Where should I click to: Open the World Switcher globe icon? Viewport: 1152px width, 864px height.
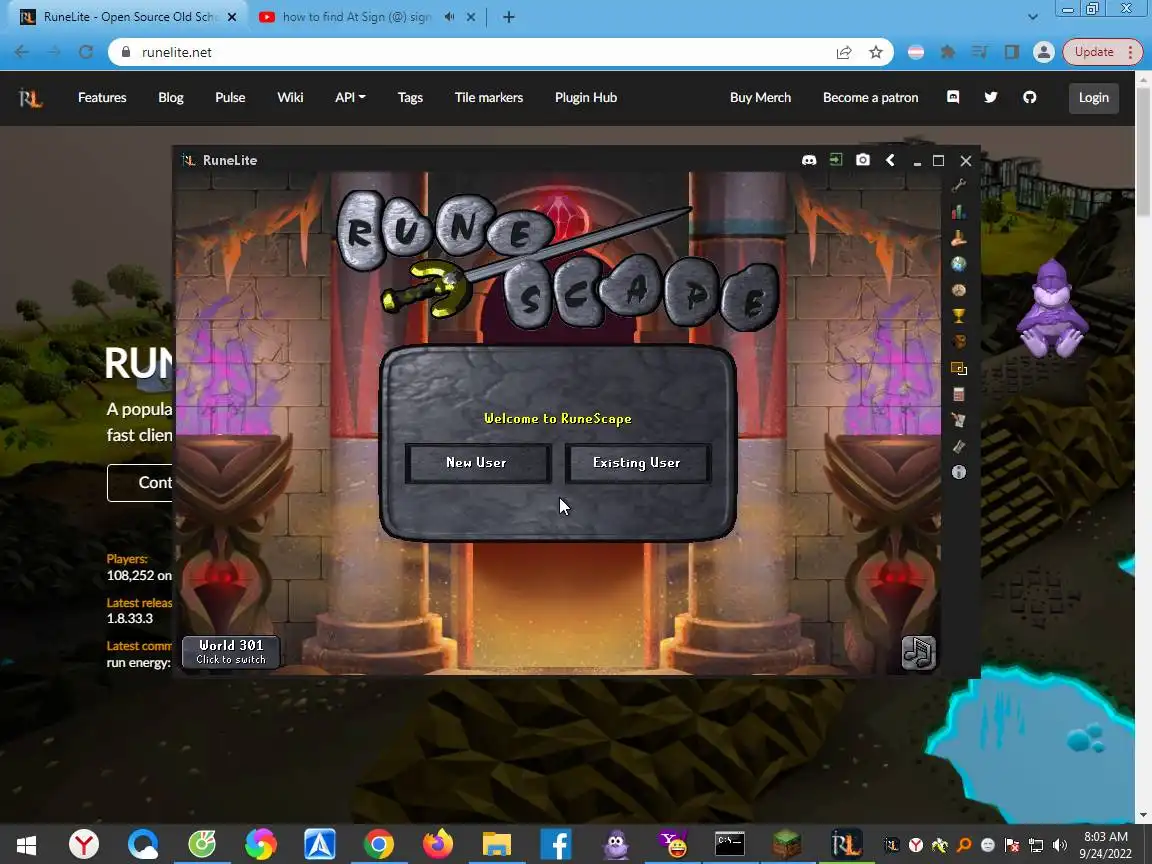click(958, 264)
